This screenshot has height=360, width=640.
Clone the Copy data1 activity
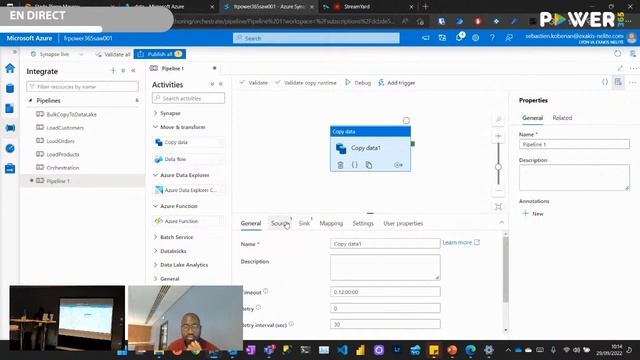[369, 165]
